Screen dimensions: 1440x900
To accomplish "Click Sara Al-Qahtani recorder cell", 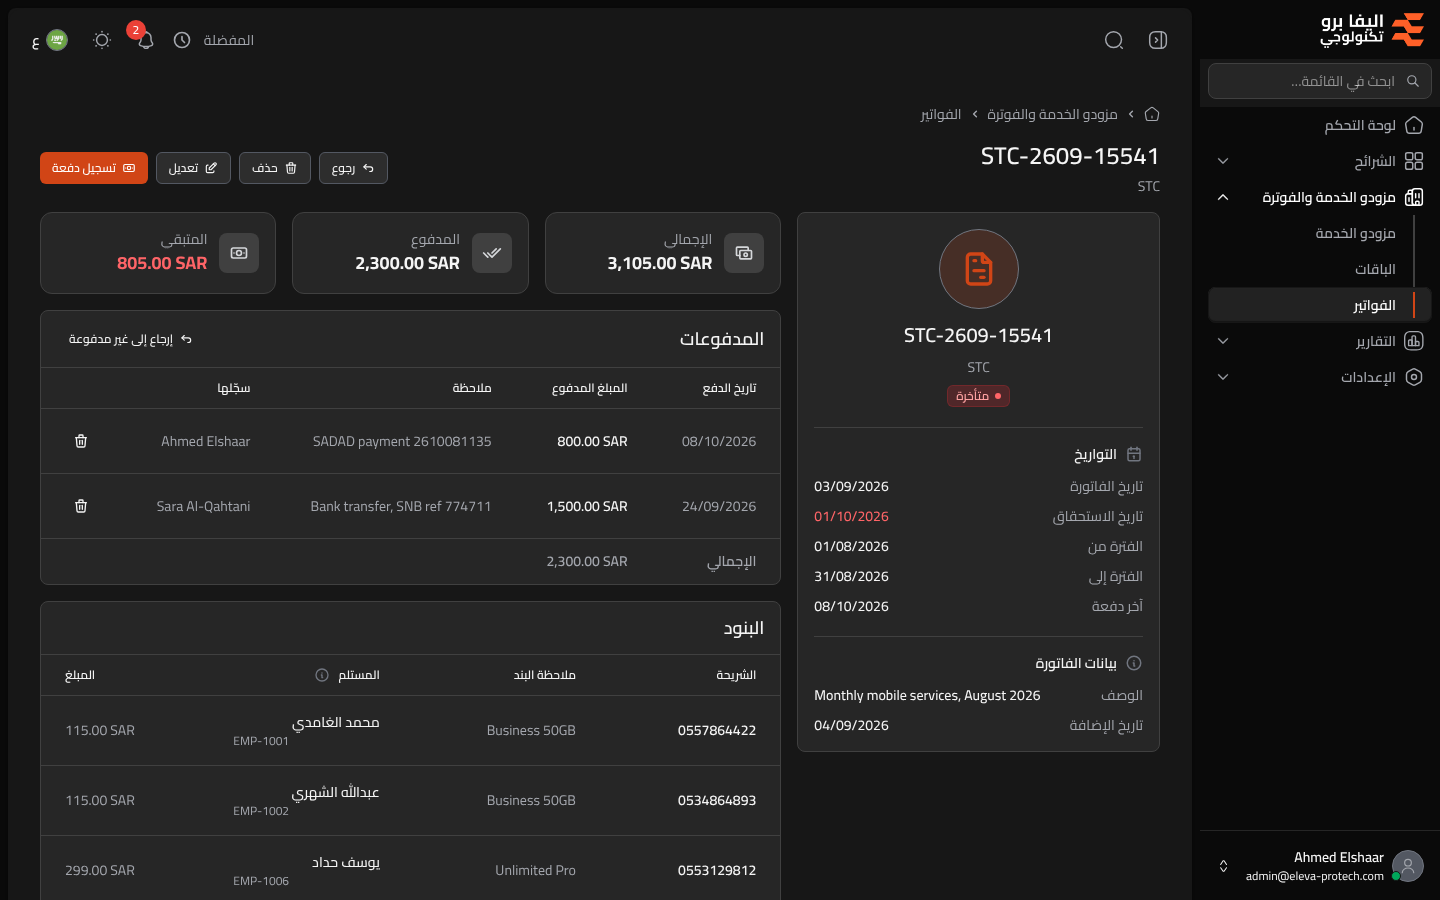I will coord(203,506).
